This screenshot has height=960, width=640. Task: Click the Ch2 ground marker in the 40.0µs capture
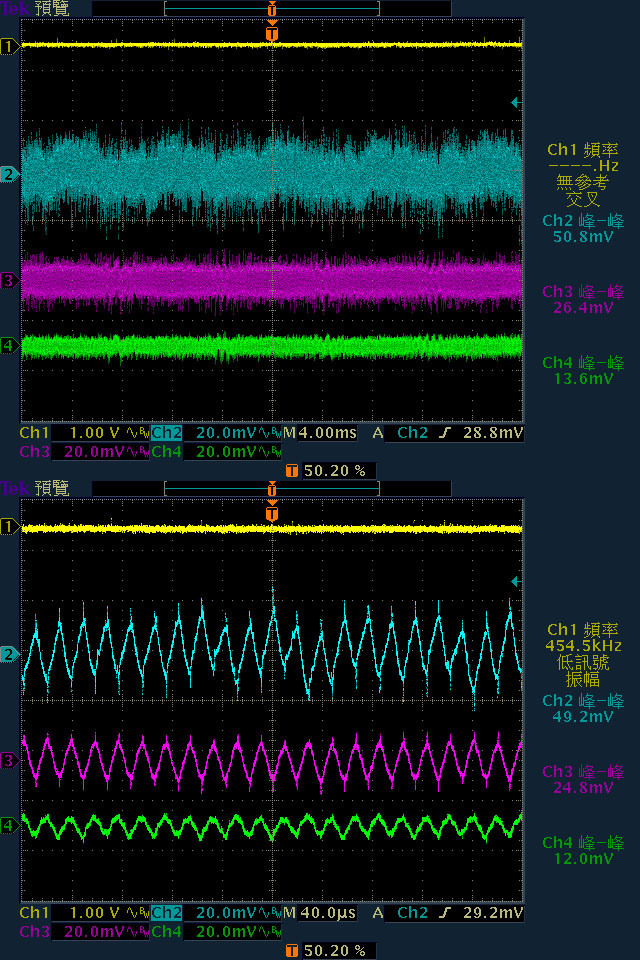click(x=9, y=654)
